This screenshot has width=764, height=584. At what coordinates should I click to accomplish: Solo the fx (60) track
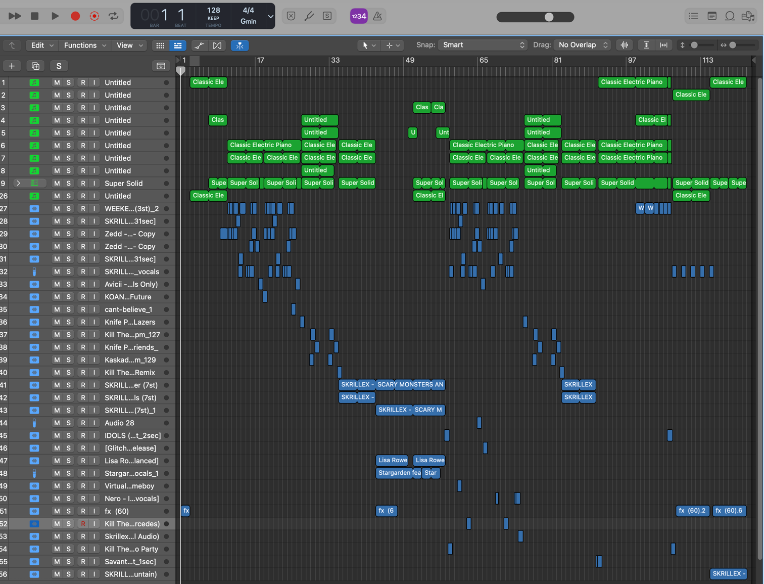point(68,511)
